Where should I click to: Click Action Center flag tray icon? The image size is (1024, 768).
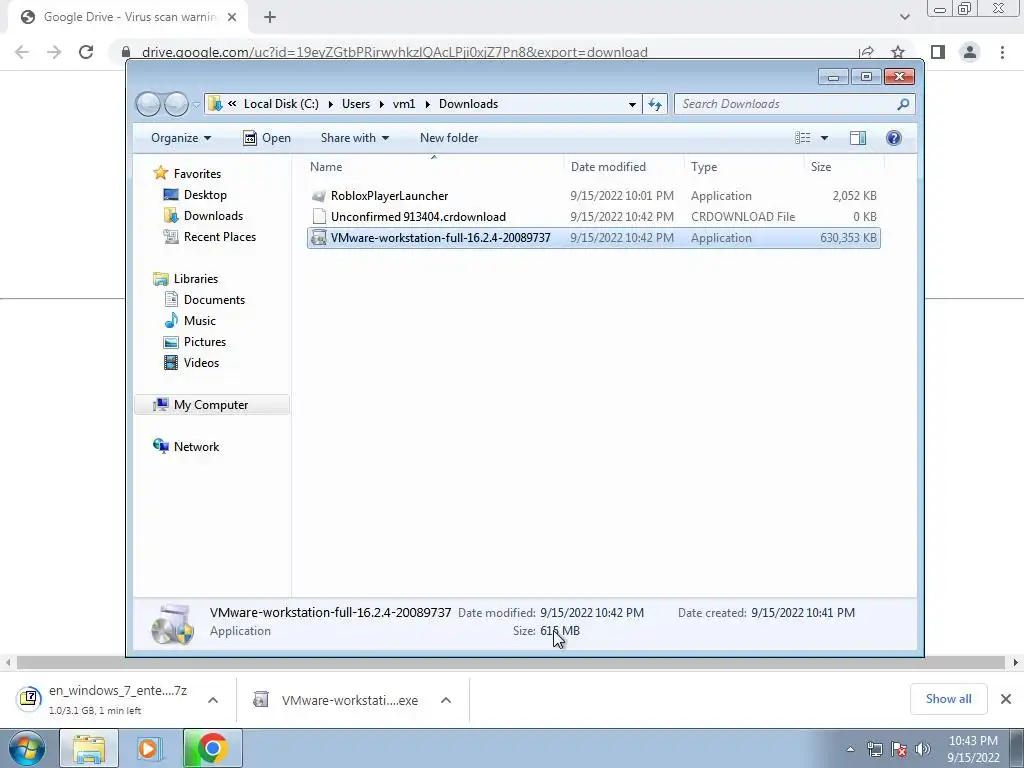pos(899,749)
